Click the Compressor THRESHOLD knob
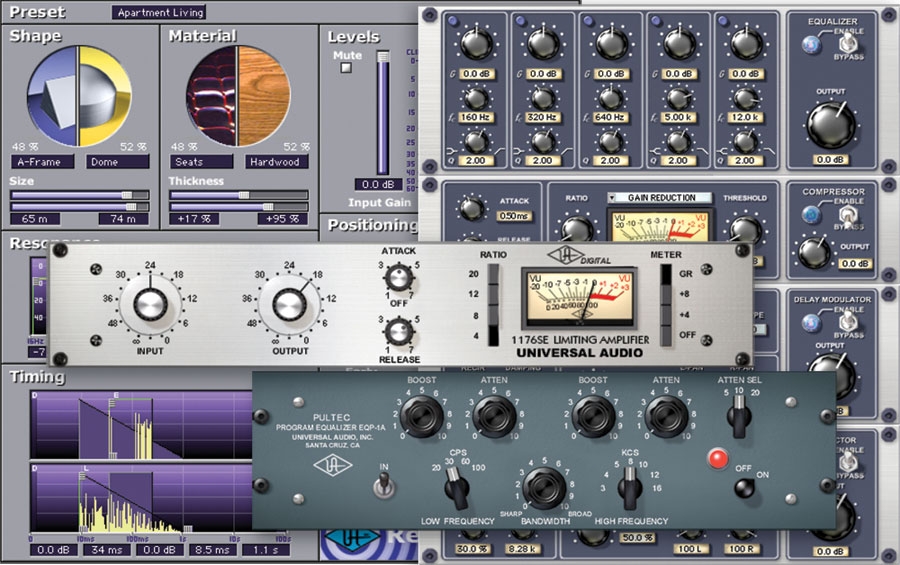The height and width of the screenshot is (565, 900). point(745,230)
